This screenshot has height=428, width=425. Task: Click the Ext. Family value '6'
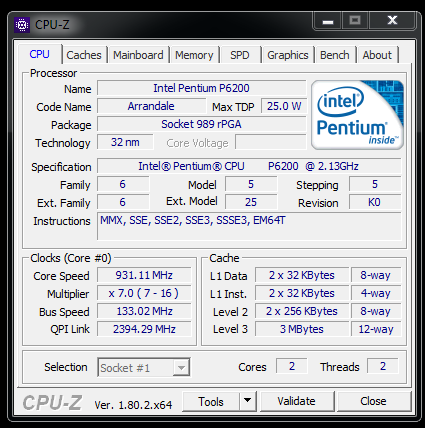click(123, 202)
